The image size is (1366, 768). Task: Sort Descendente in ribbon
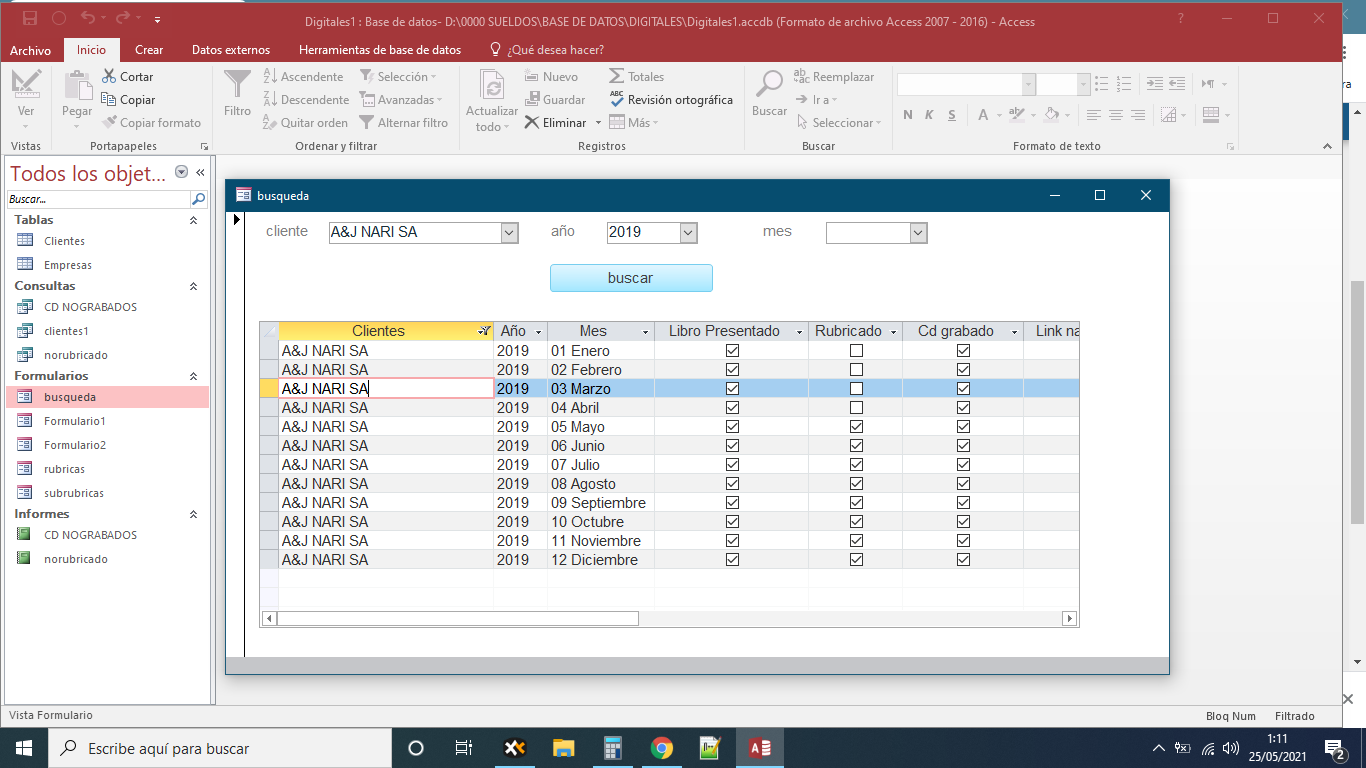tap(306, 100)
